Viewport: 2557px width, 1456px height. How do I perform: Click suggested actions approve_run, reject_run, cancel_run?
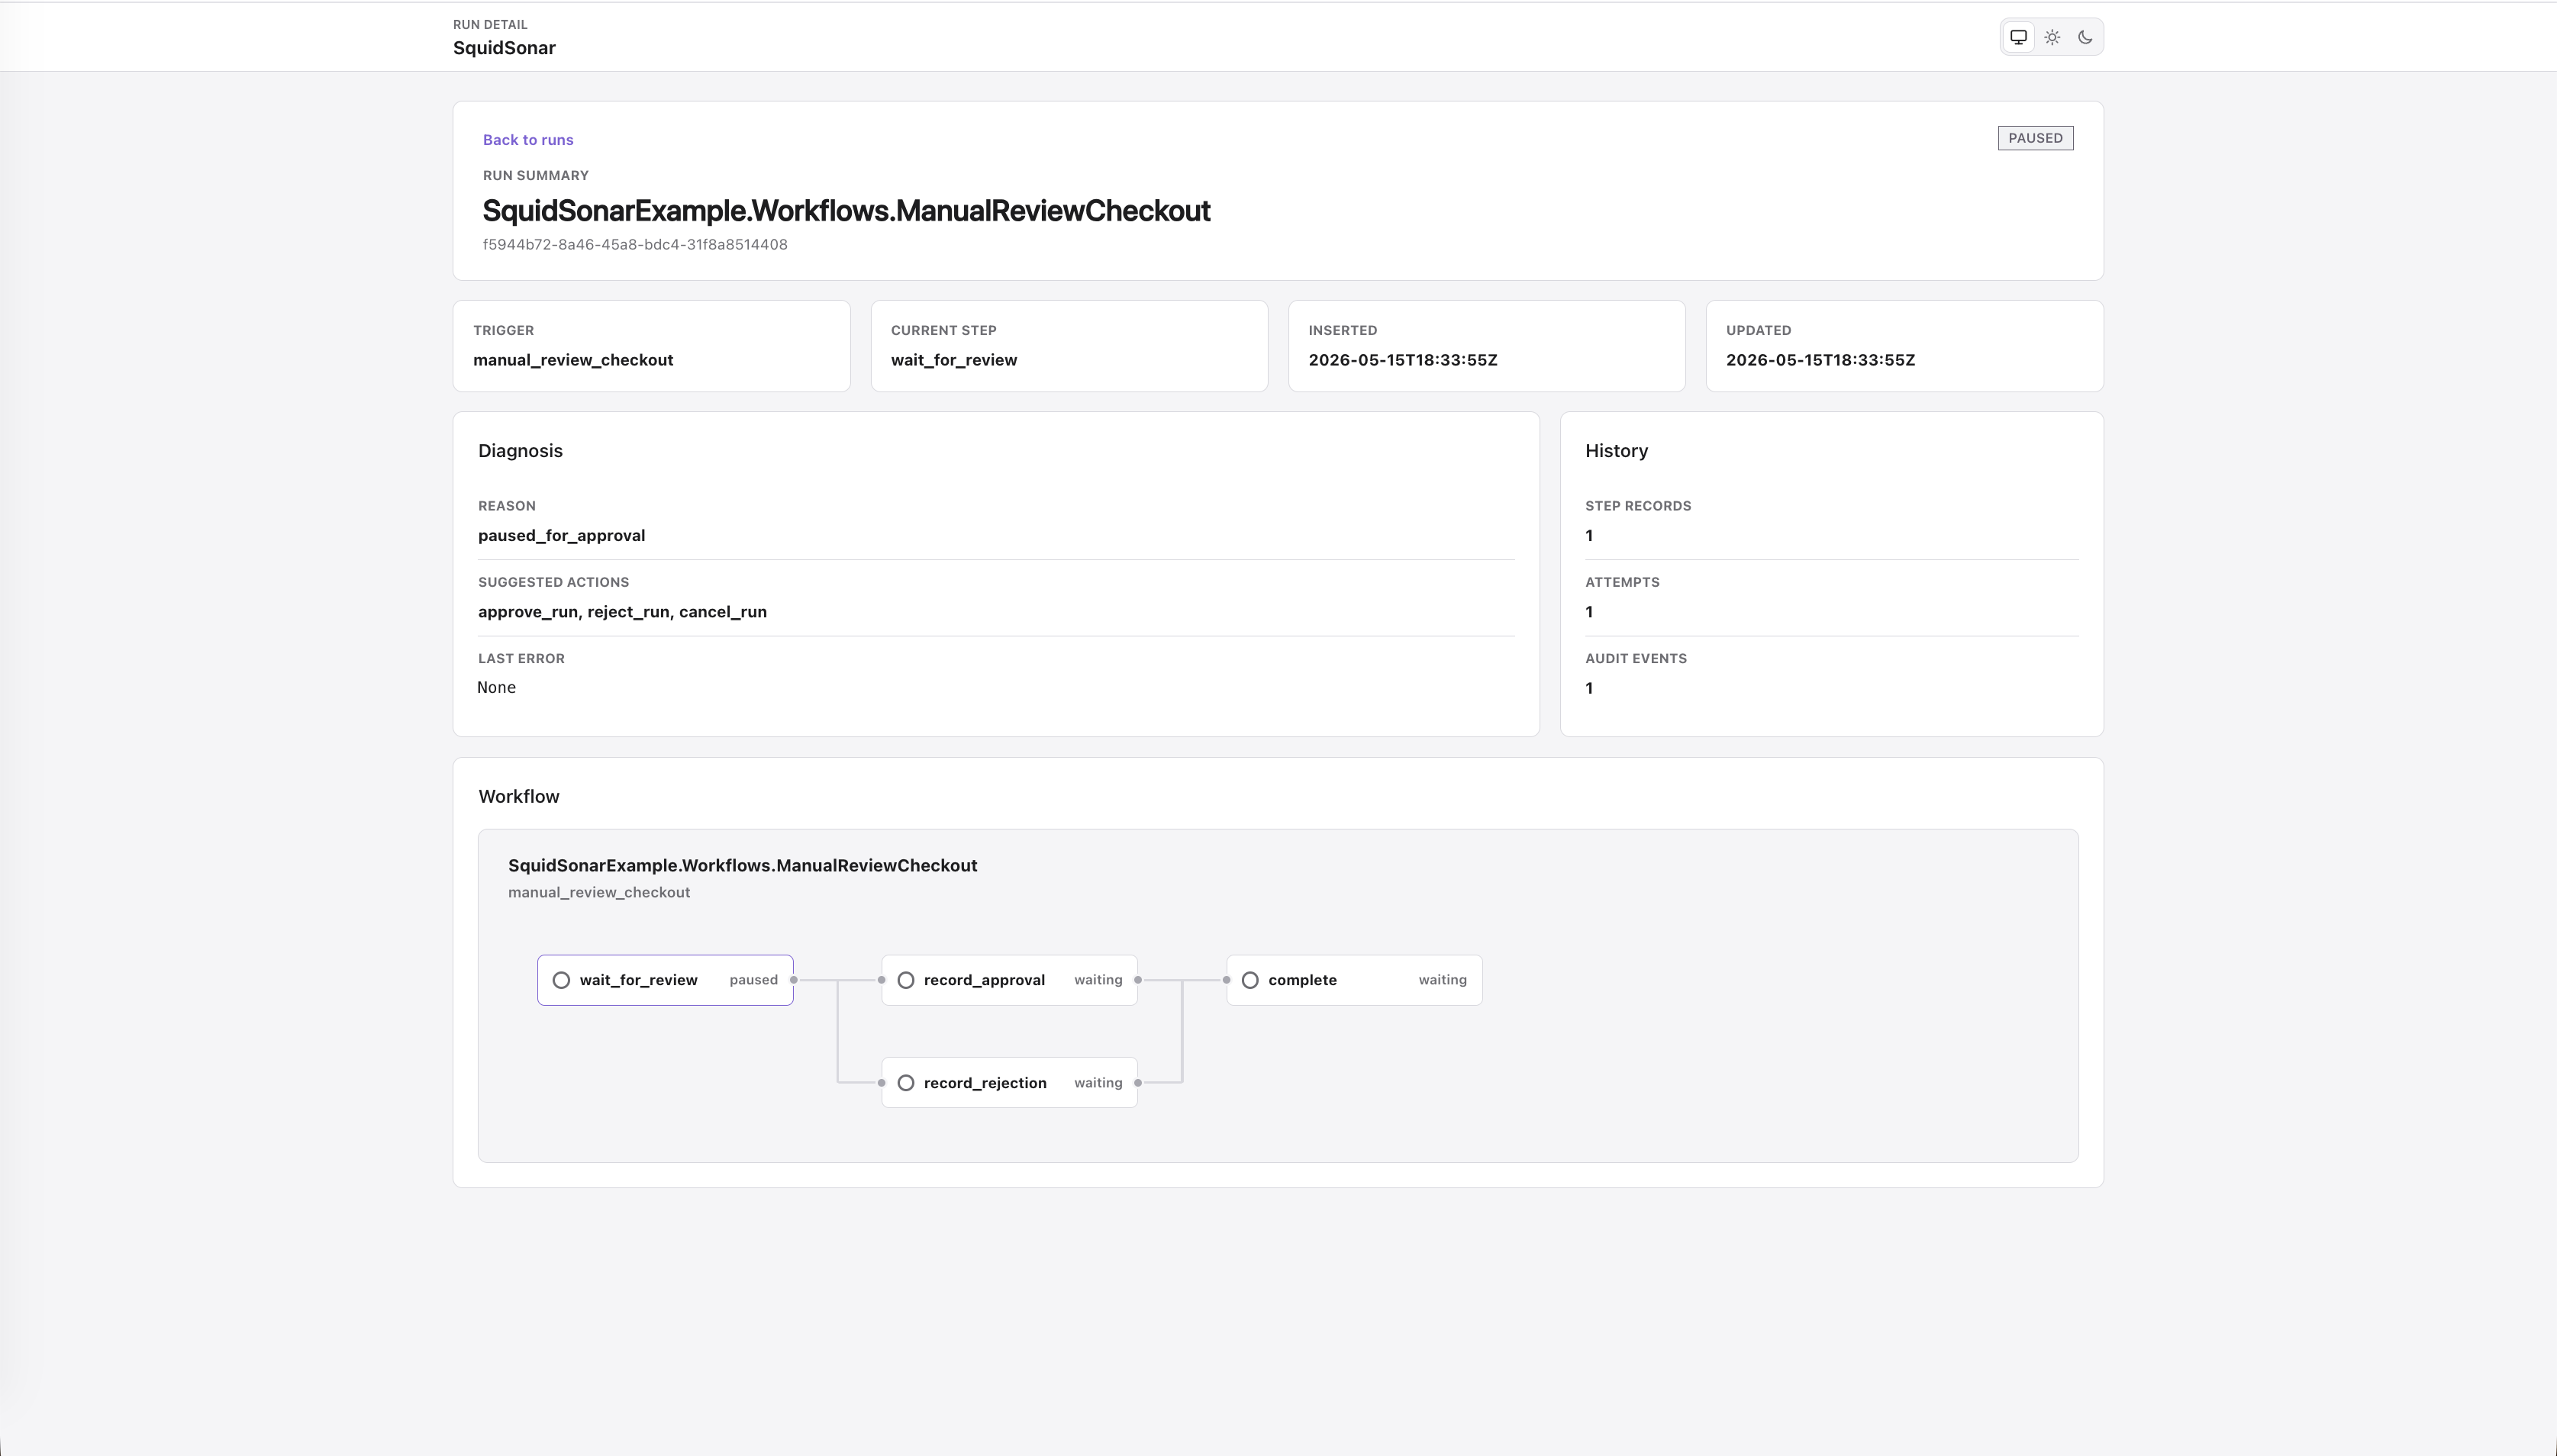coord(622,612)
